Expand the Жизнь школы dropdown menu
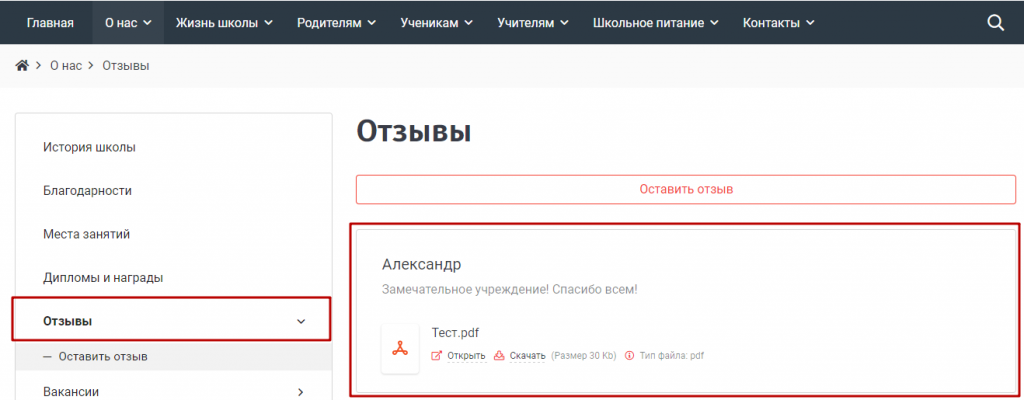The height and width of the screenshot is (400, 1024). pos(225,22)
